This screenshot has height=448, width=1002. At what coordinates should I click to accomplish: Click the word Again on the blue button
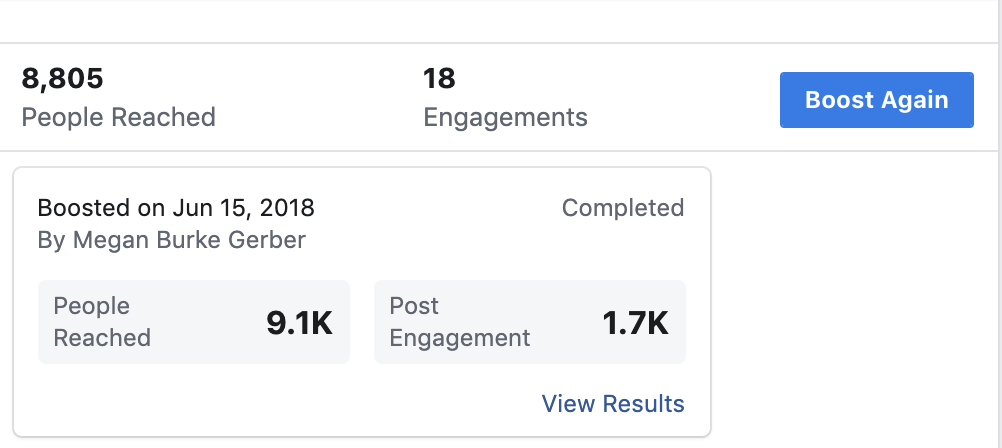click(914, 100)
